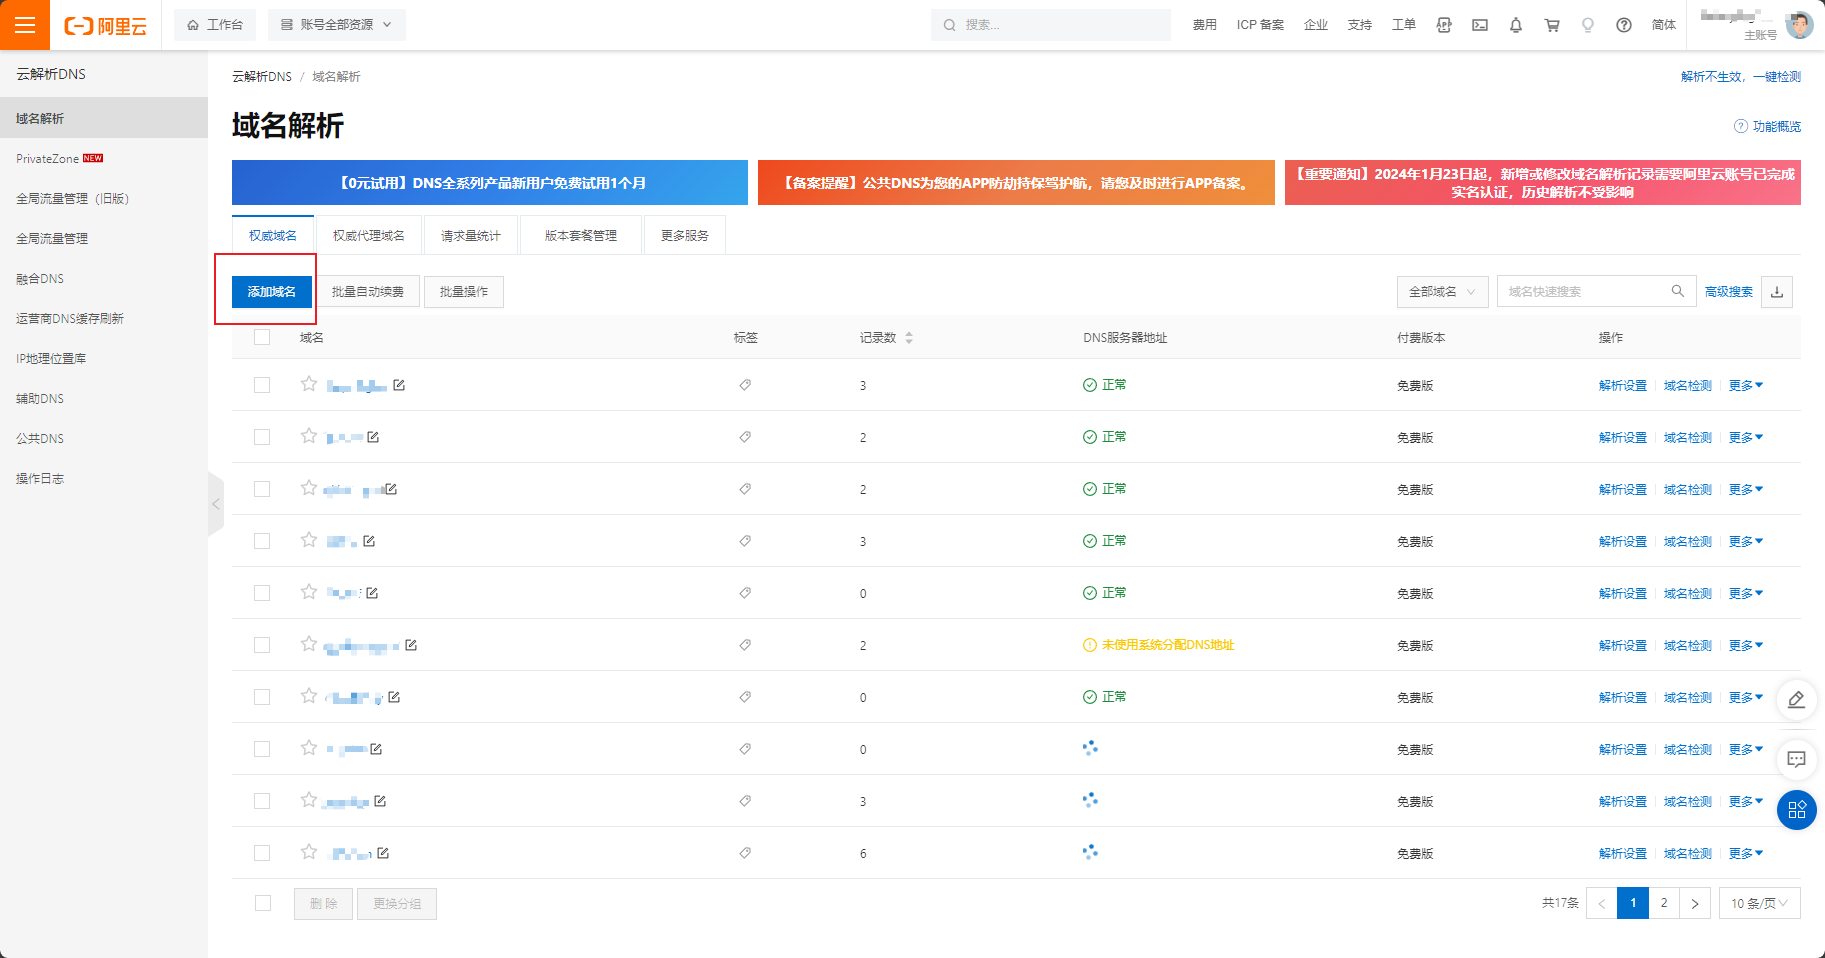Open floating blue apps grid widget
1825x958 pixels.
1796,810
